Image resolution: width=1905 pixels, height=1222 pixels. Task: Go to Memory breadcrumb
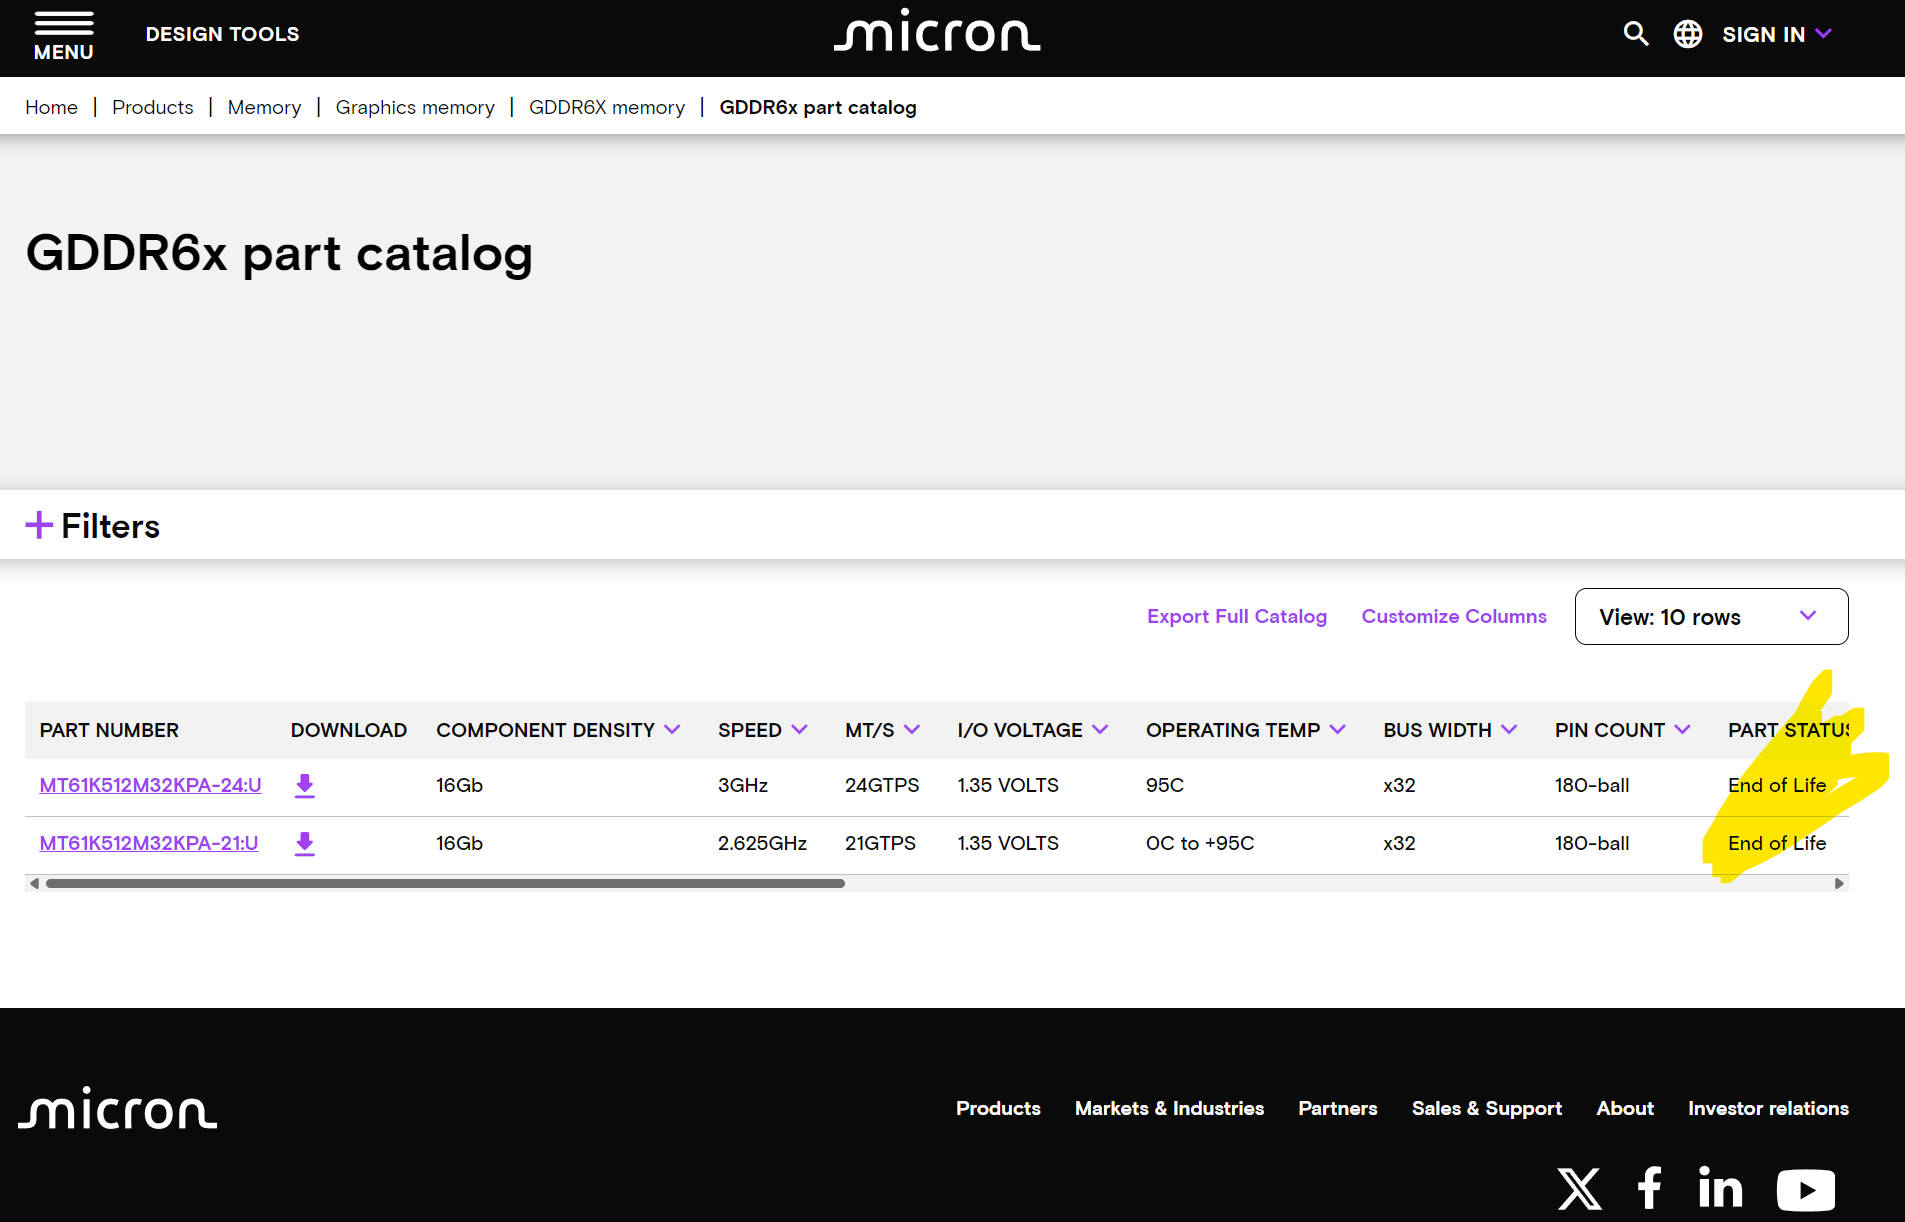coord(264,107)
